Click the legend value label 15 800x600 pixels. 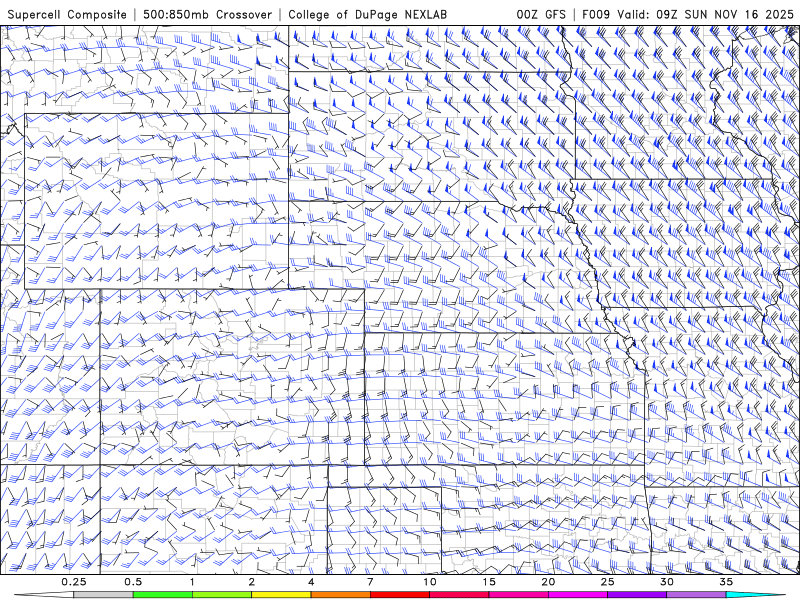click(489, 582)
